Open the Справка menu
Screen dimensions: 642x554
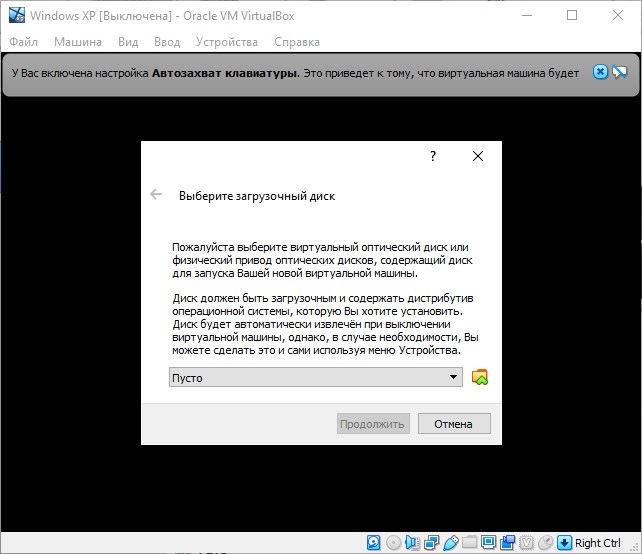point(296,42)
